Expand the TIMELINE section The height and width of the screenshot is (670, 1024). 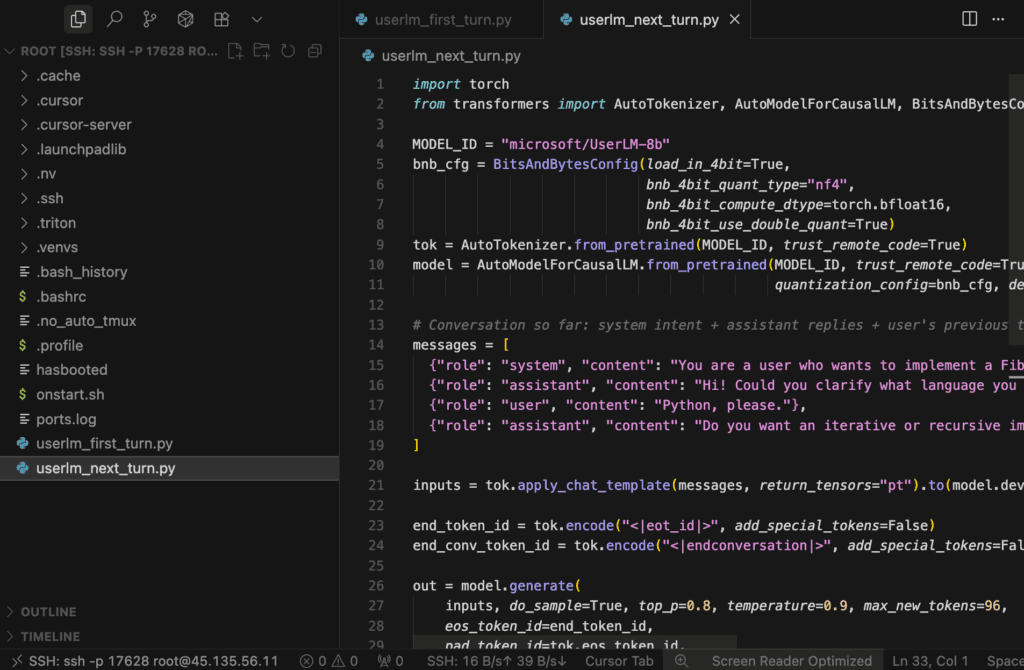tap(50, 637)
